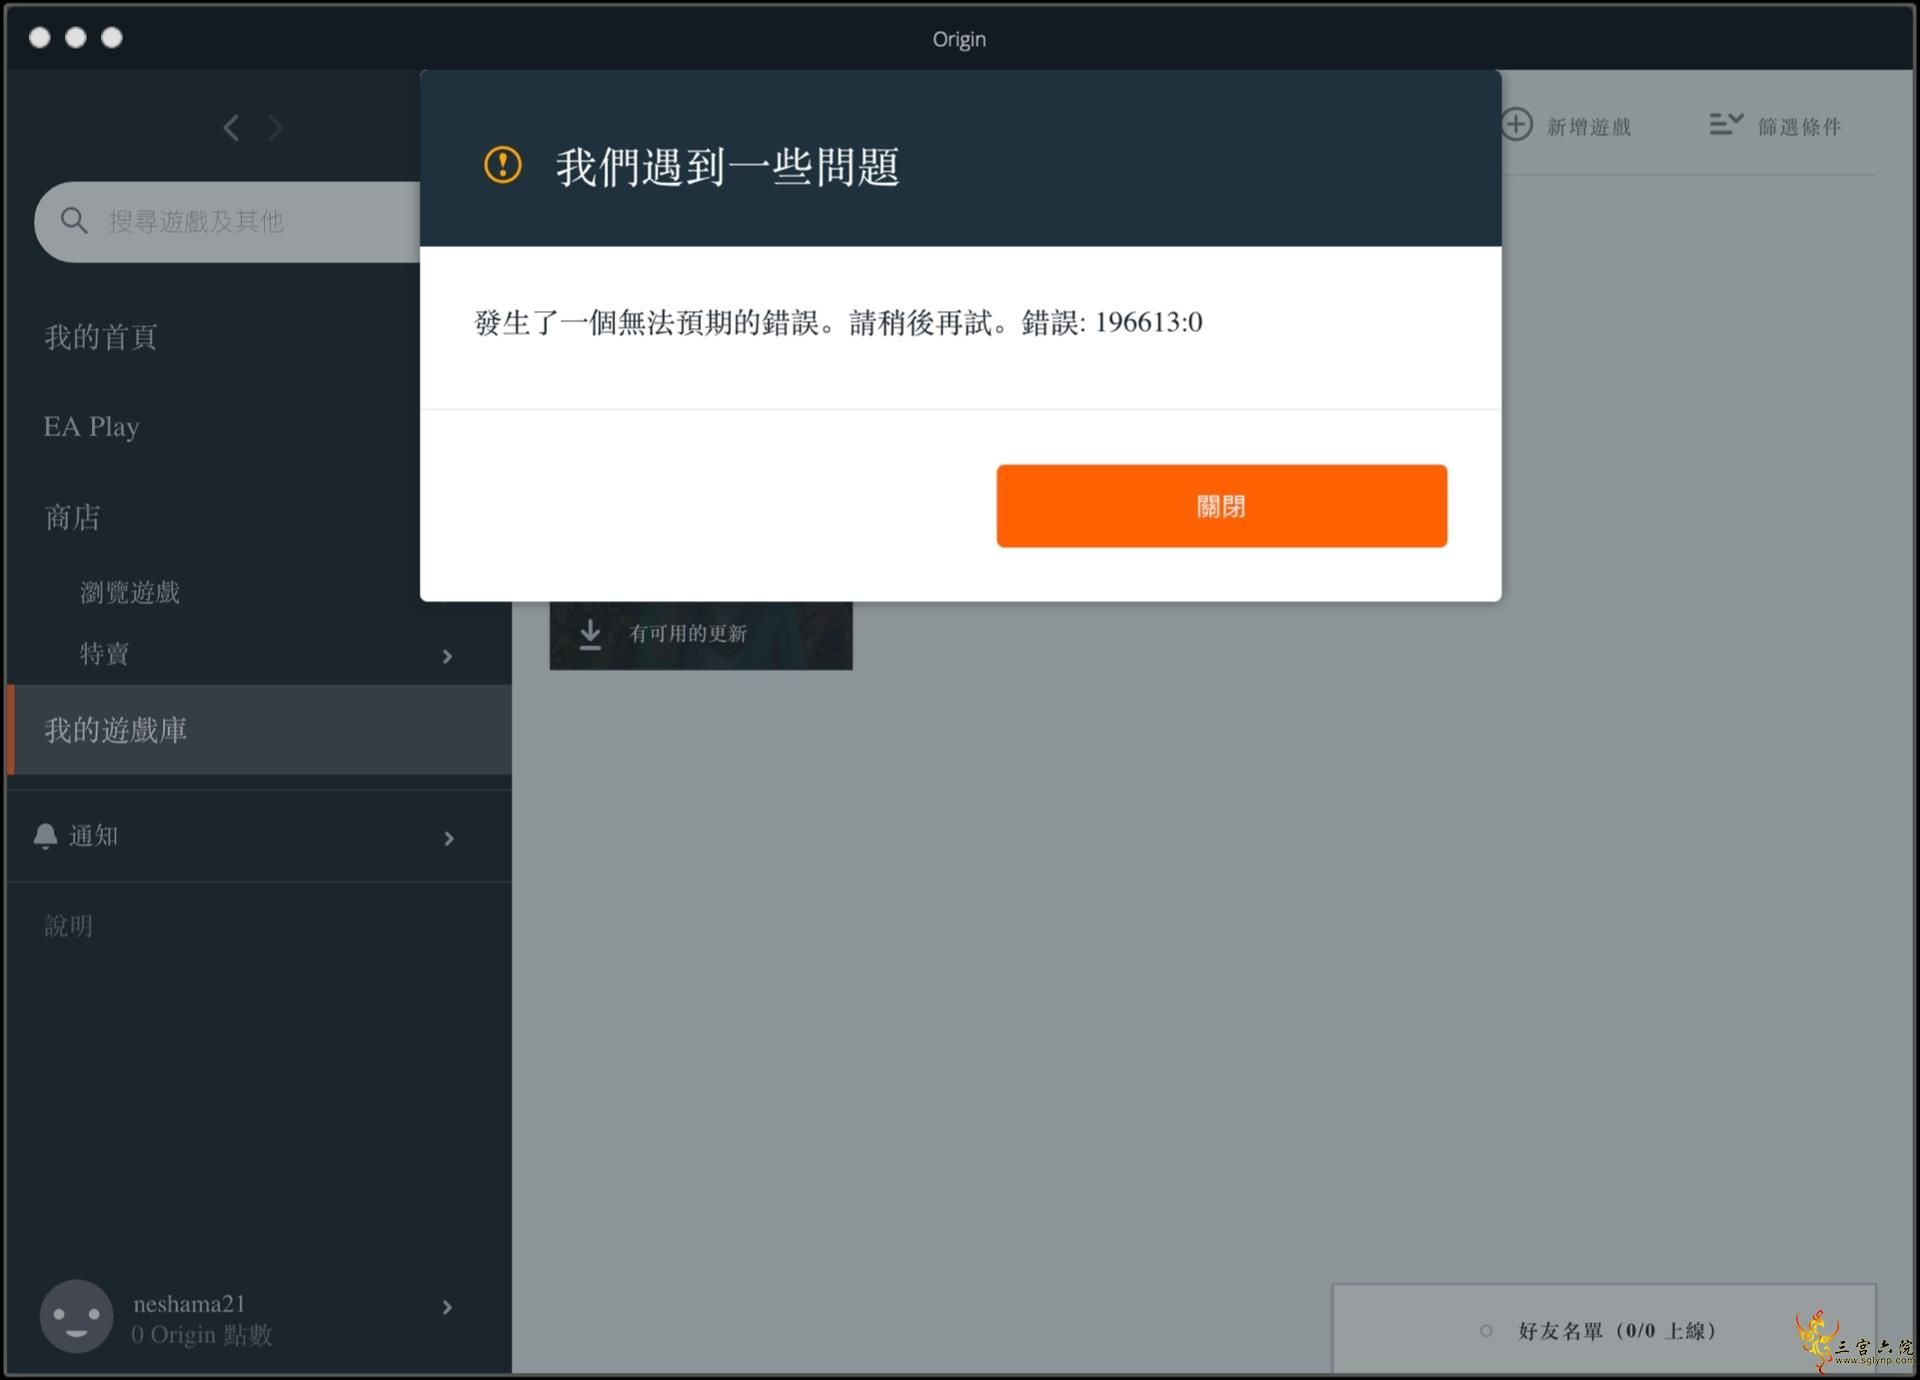Click the search magnifier icon
Viewport: 1920px width, 1380px height.
tap(74, 221)
